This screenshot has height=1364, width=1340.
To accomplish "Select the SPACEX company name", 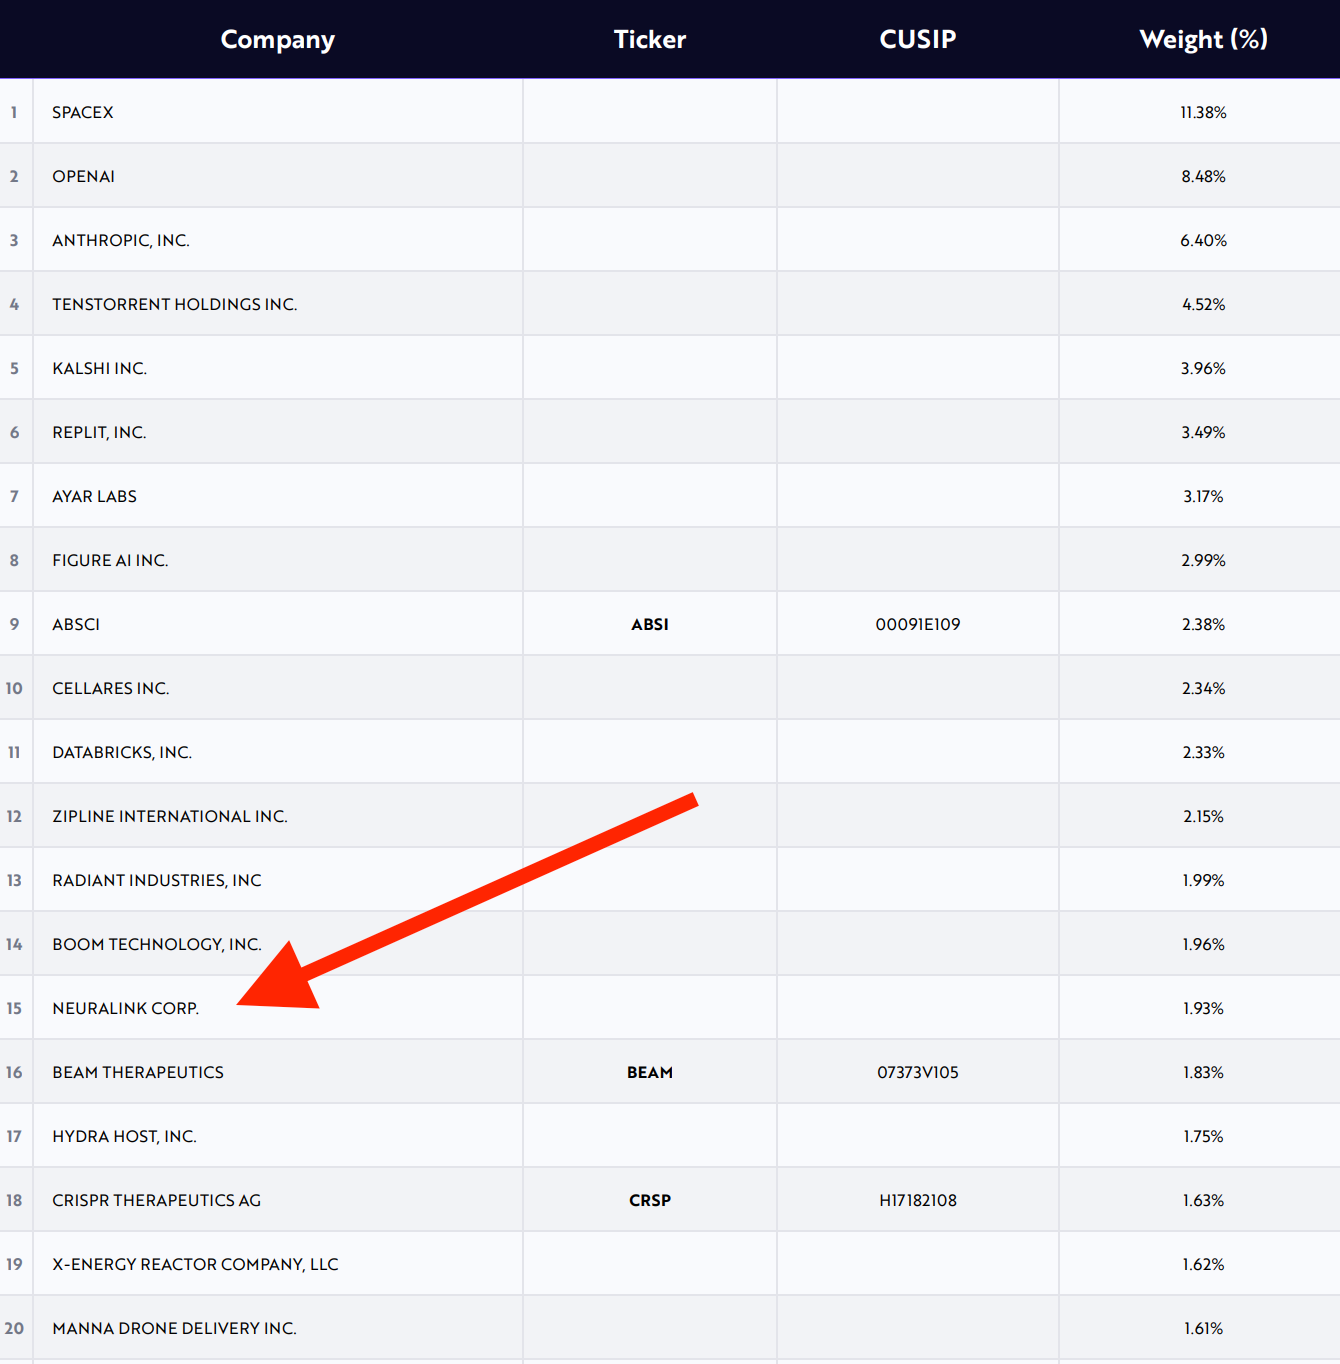I will (x=83, y=112).
